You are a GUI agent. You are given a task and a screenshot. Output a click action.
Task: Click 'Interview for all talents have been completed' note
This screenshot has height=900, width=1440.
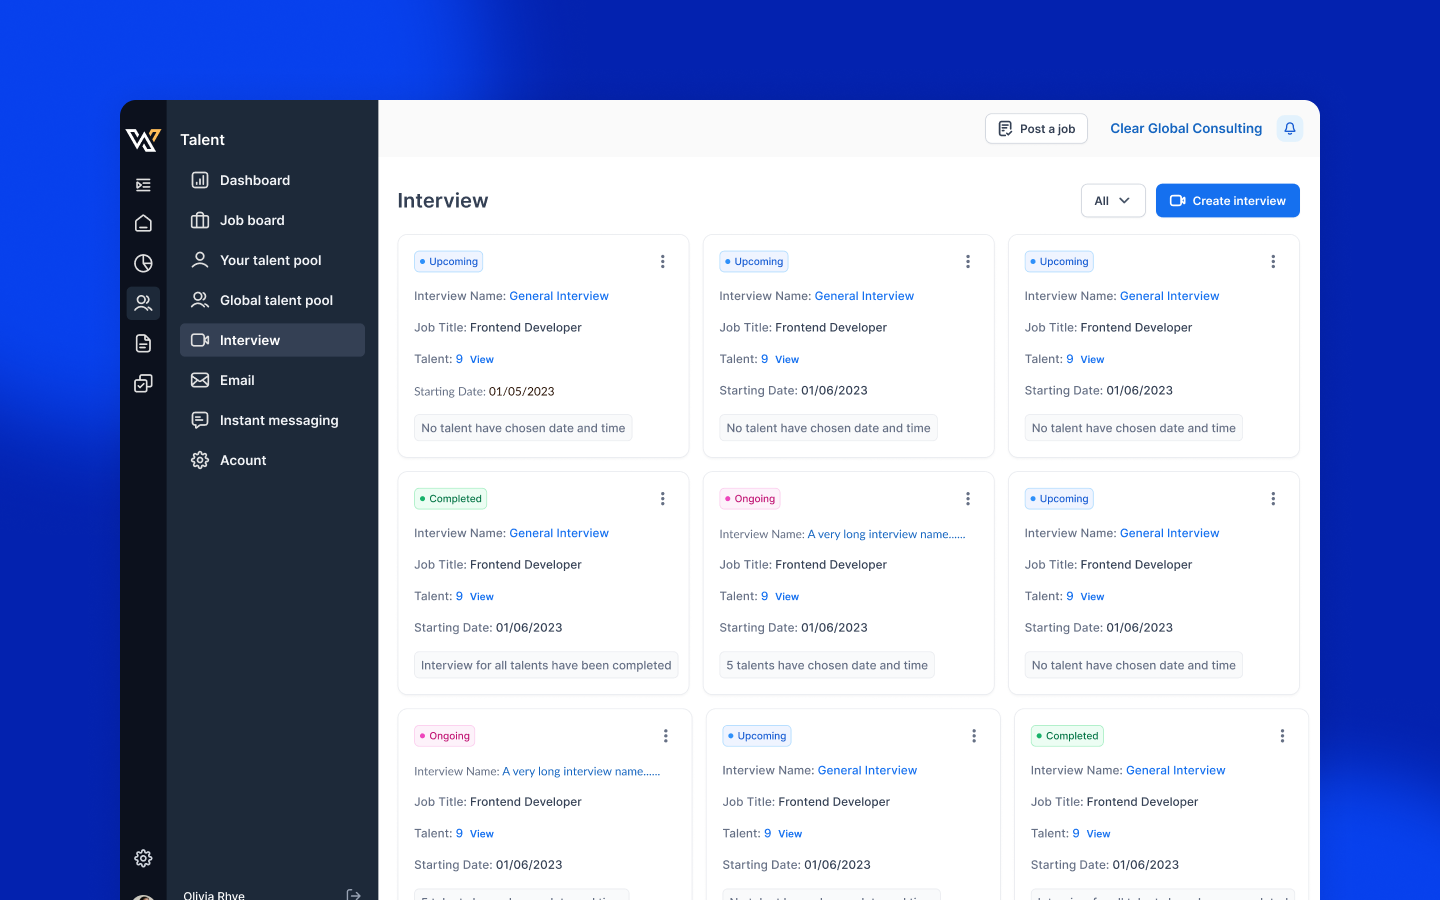pos(546,665)
